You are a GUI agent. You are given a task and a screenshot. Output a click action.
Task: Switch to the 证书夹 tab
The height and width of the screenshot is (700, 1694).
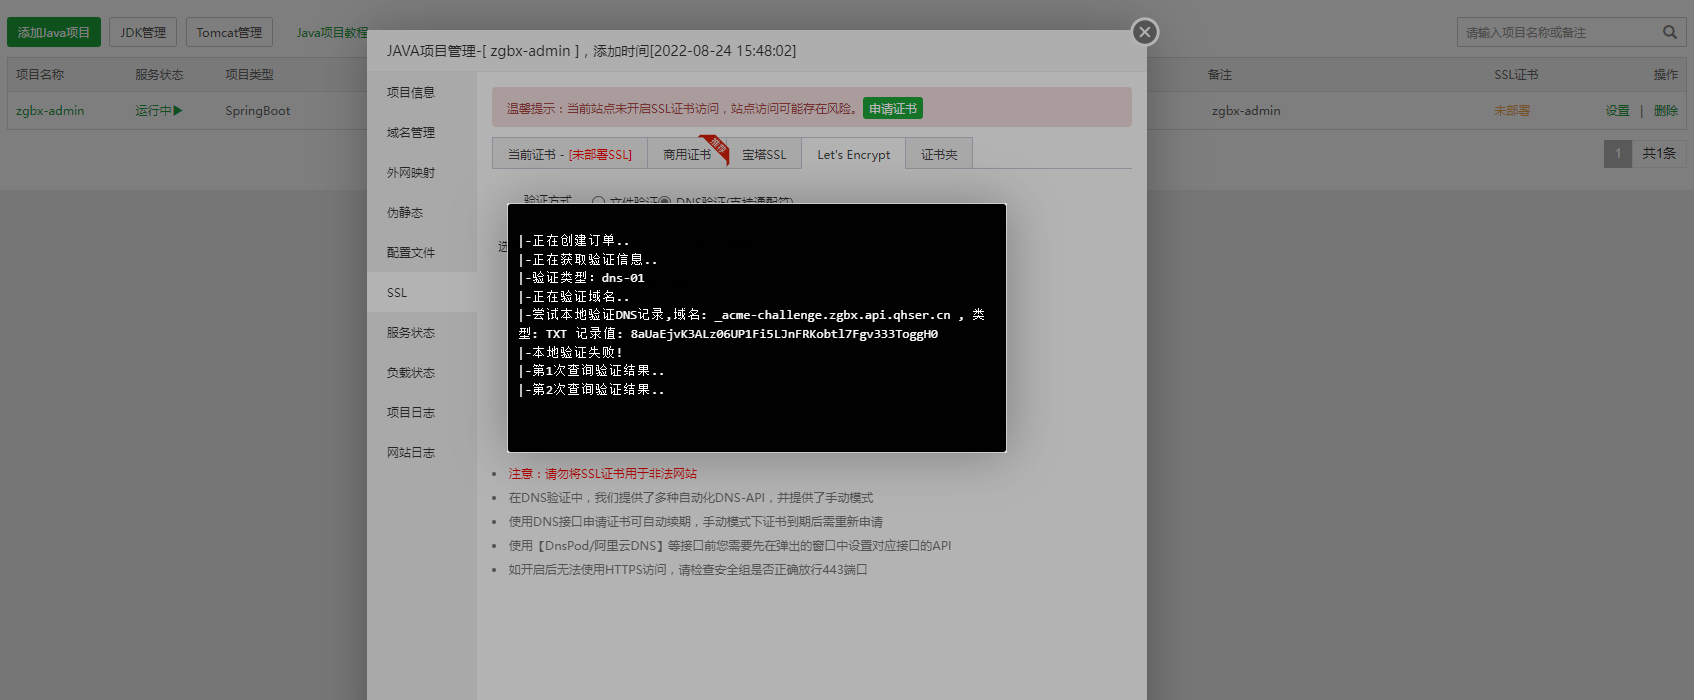939,154
